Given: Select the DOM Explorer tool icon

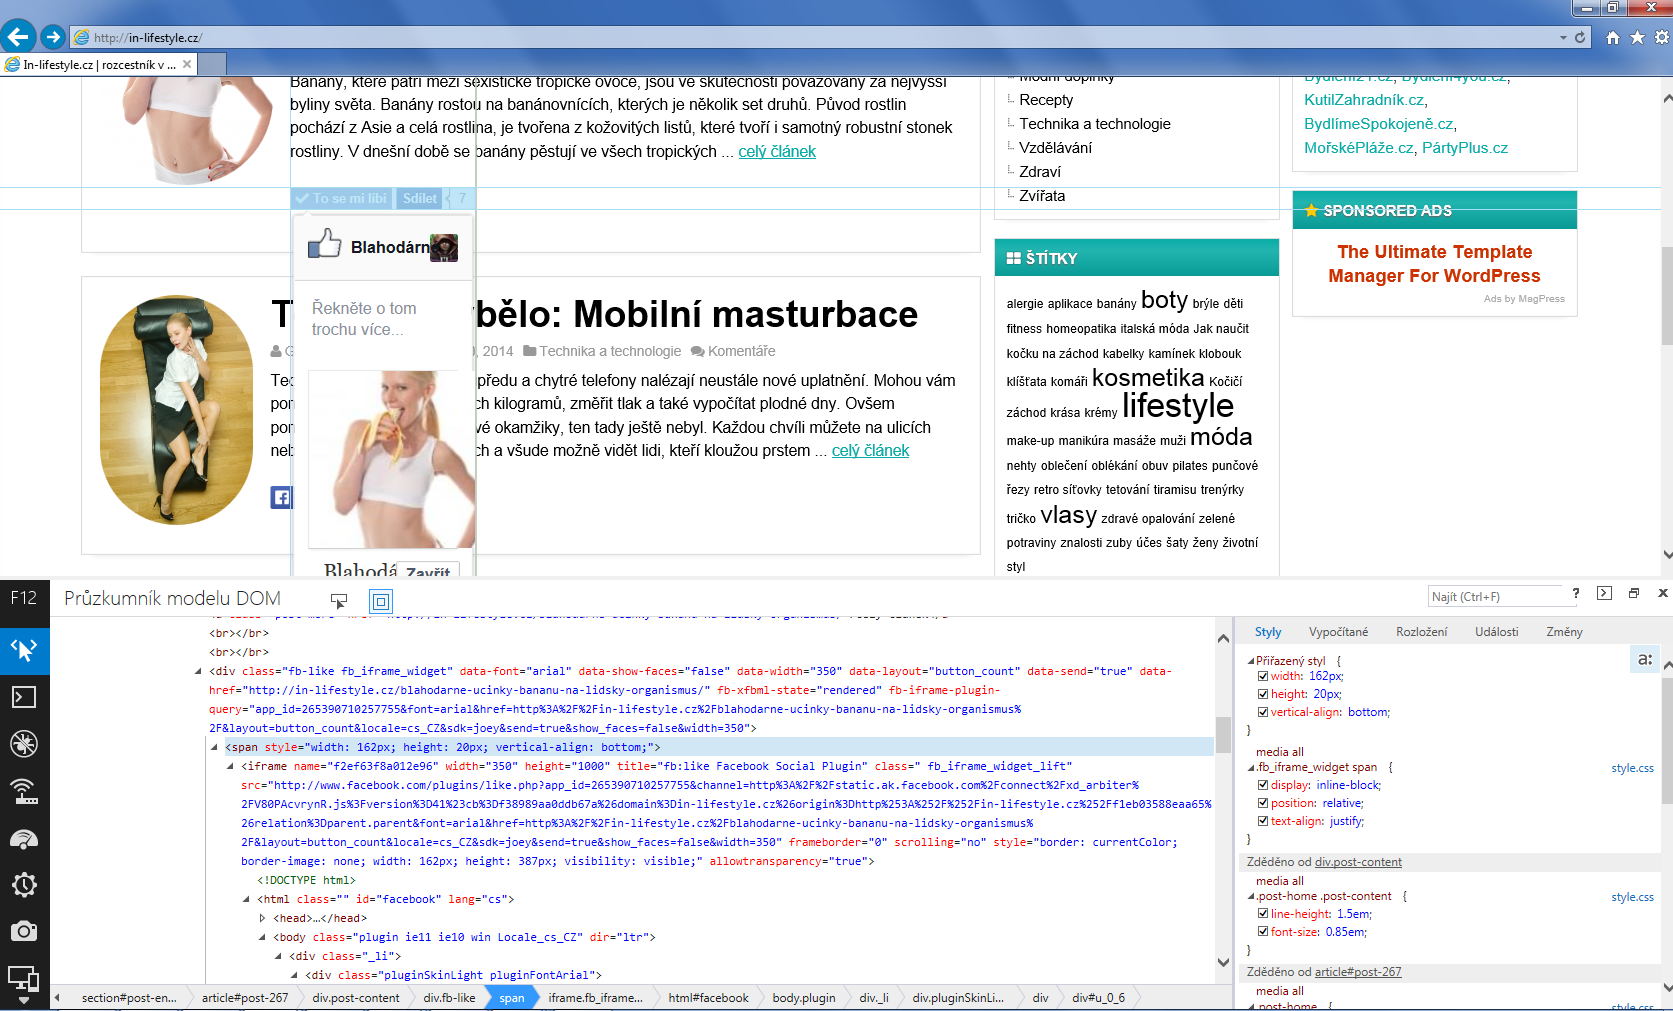Looking at the screenshot, I should (24, 650).
